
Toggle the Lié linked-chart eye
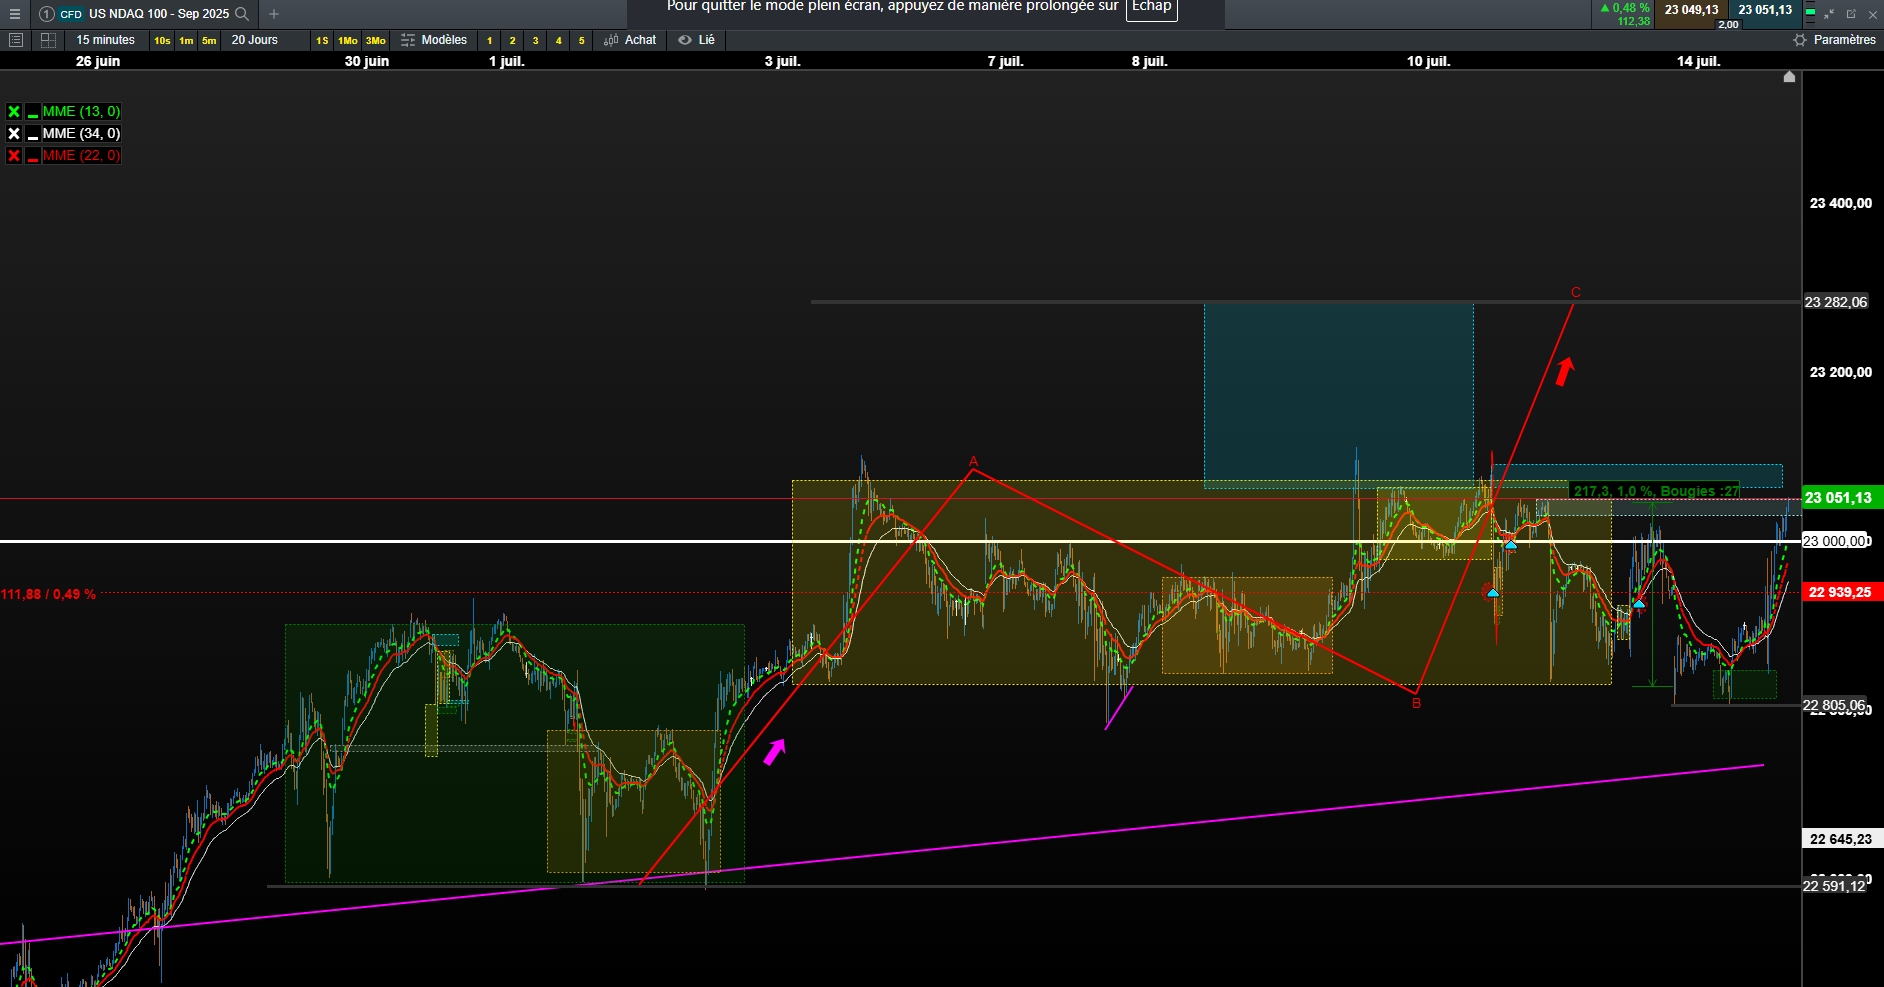click(696, 40)
